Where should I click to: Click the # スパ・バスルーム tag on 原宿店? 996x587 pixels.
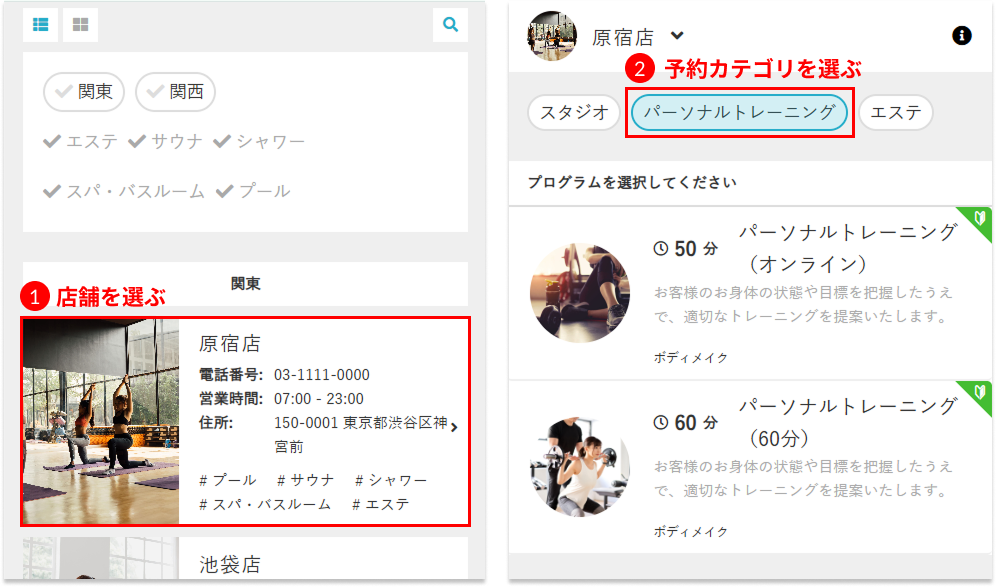(265, 504)
